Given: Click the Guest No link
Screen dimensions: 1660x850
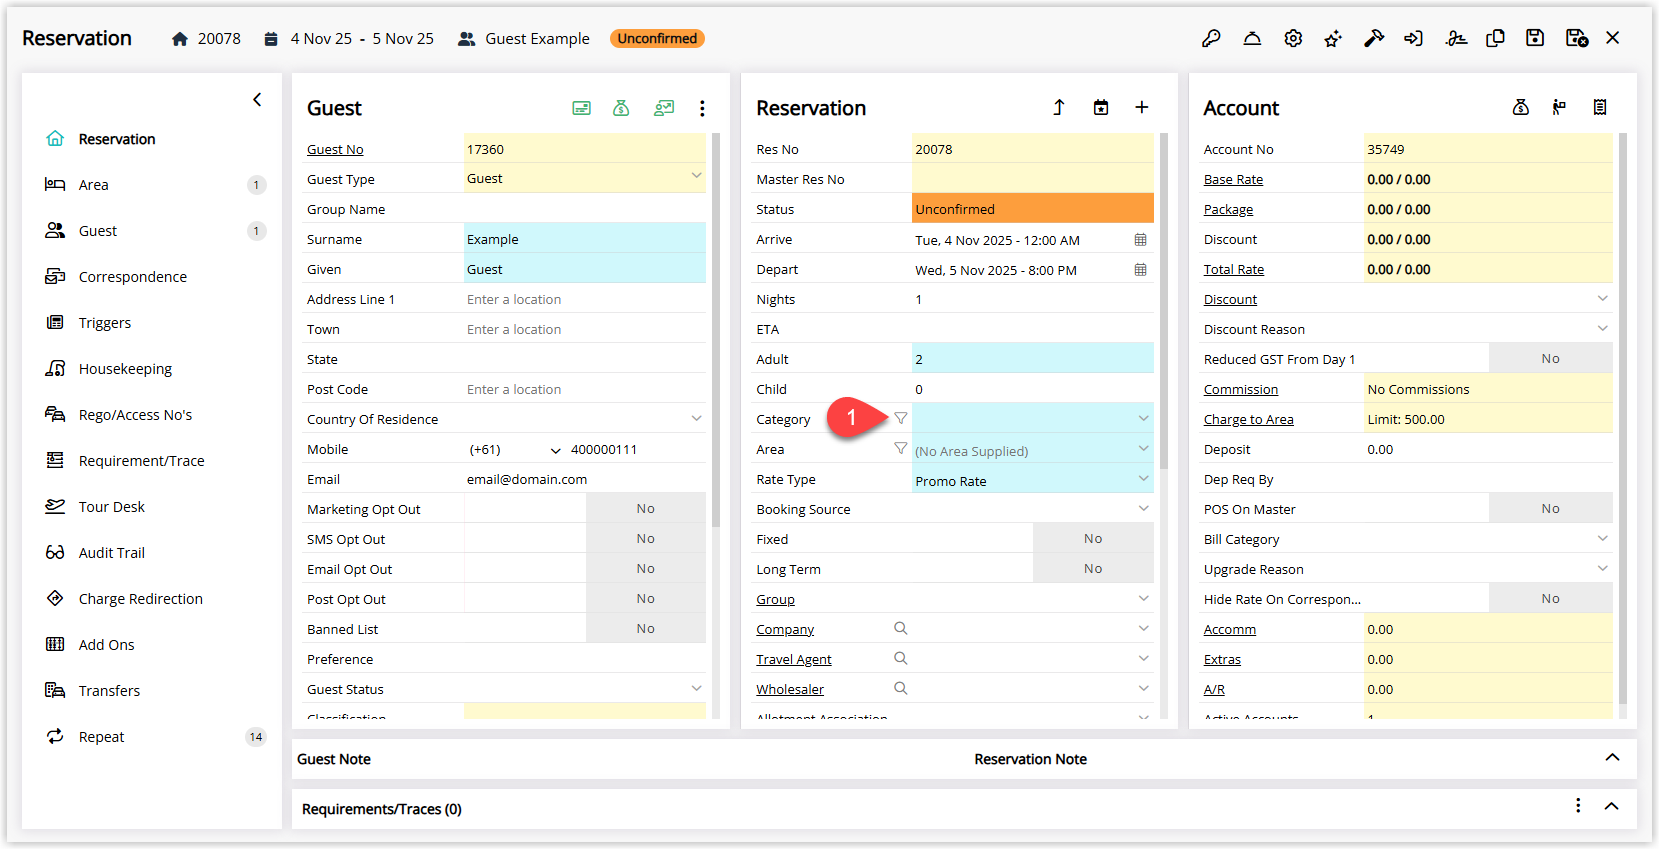Looking at the screenshot, I should 335,150.
